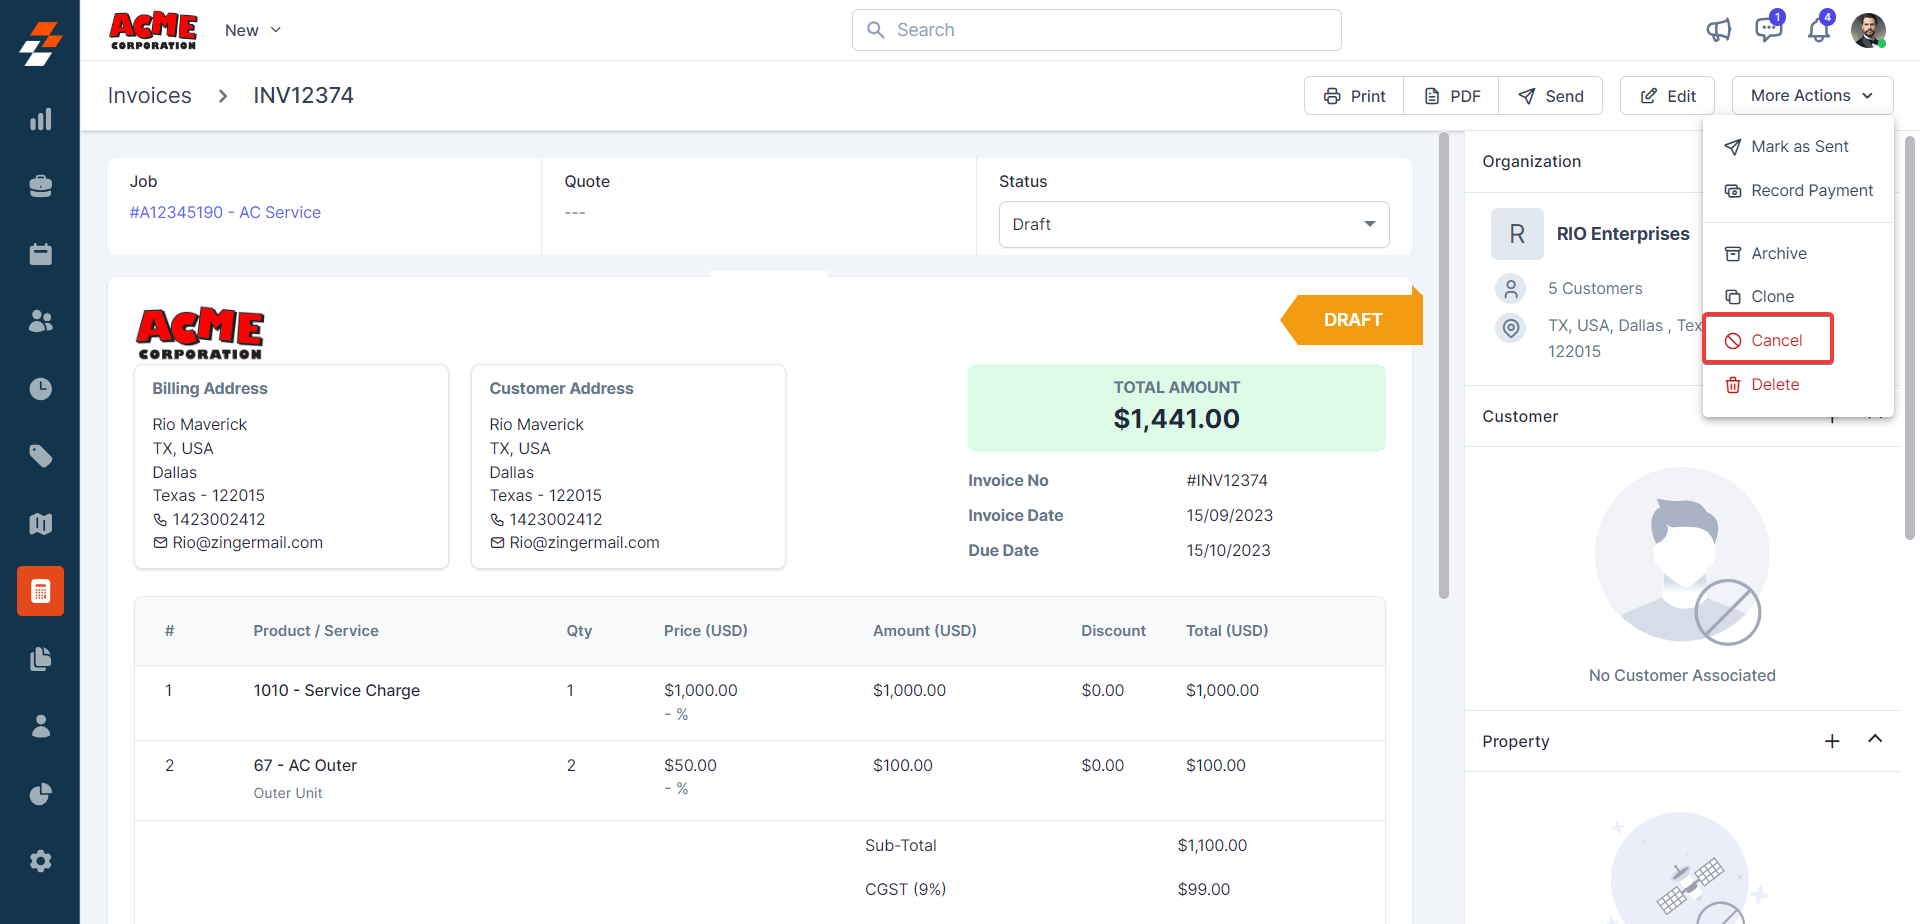Open the announcements megaphone icon
The image size is (1920, 924).
pos(1718,30)
